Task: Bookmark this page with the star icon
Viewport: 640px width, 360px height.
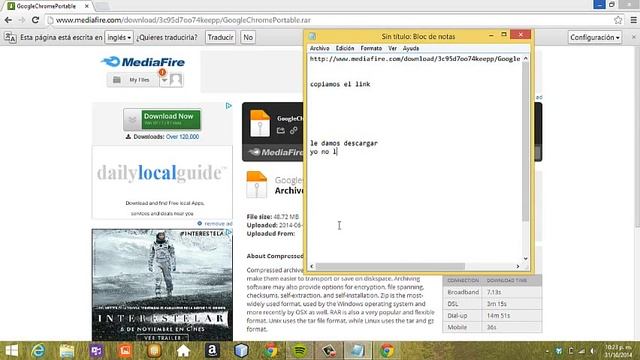Action: coord(618,20)
